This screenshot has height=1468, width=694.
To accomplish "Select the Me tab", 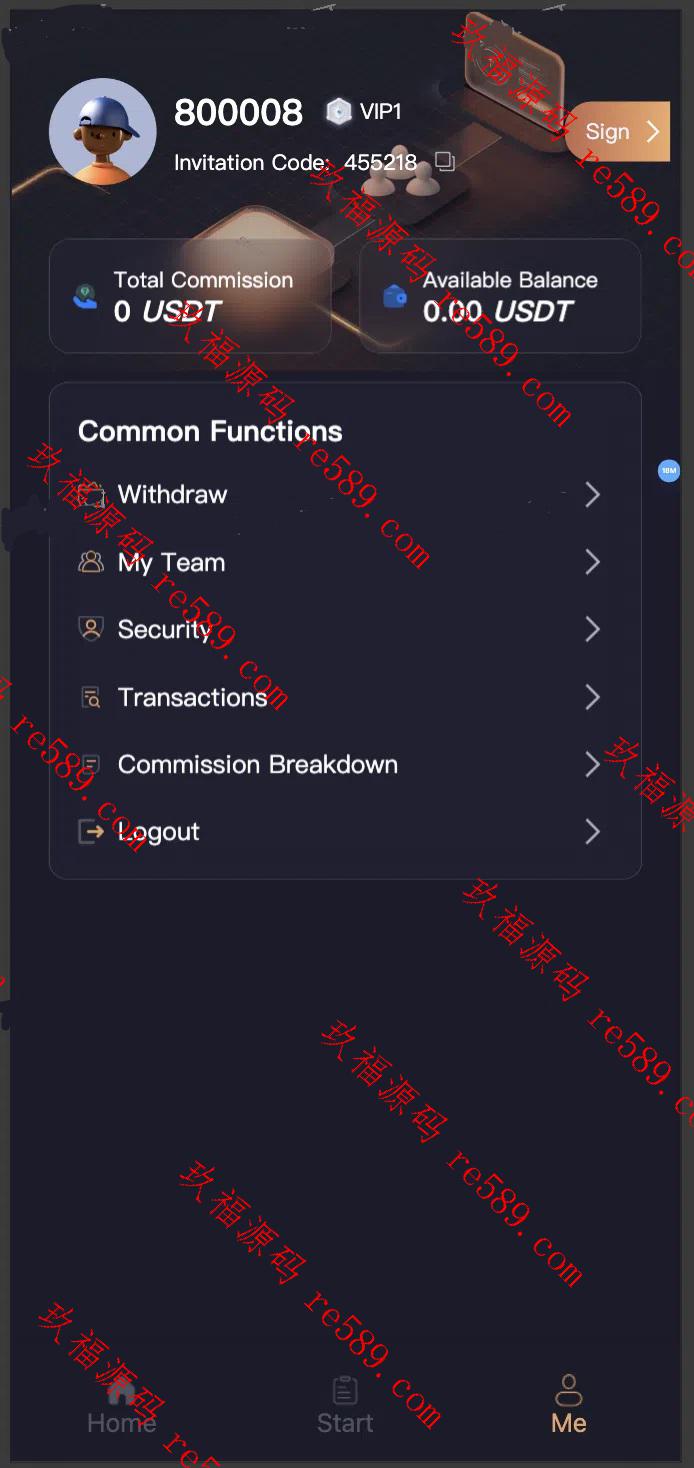I will tap(569, 1405).
